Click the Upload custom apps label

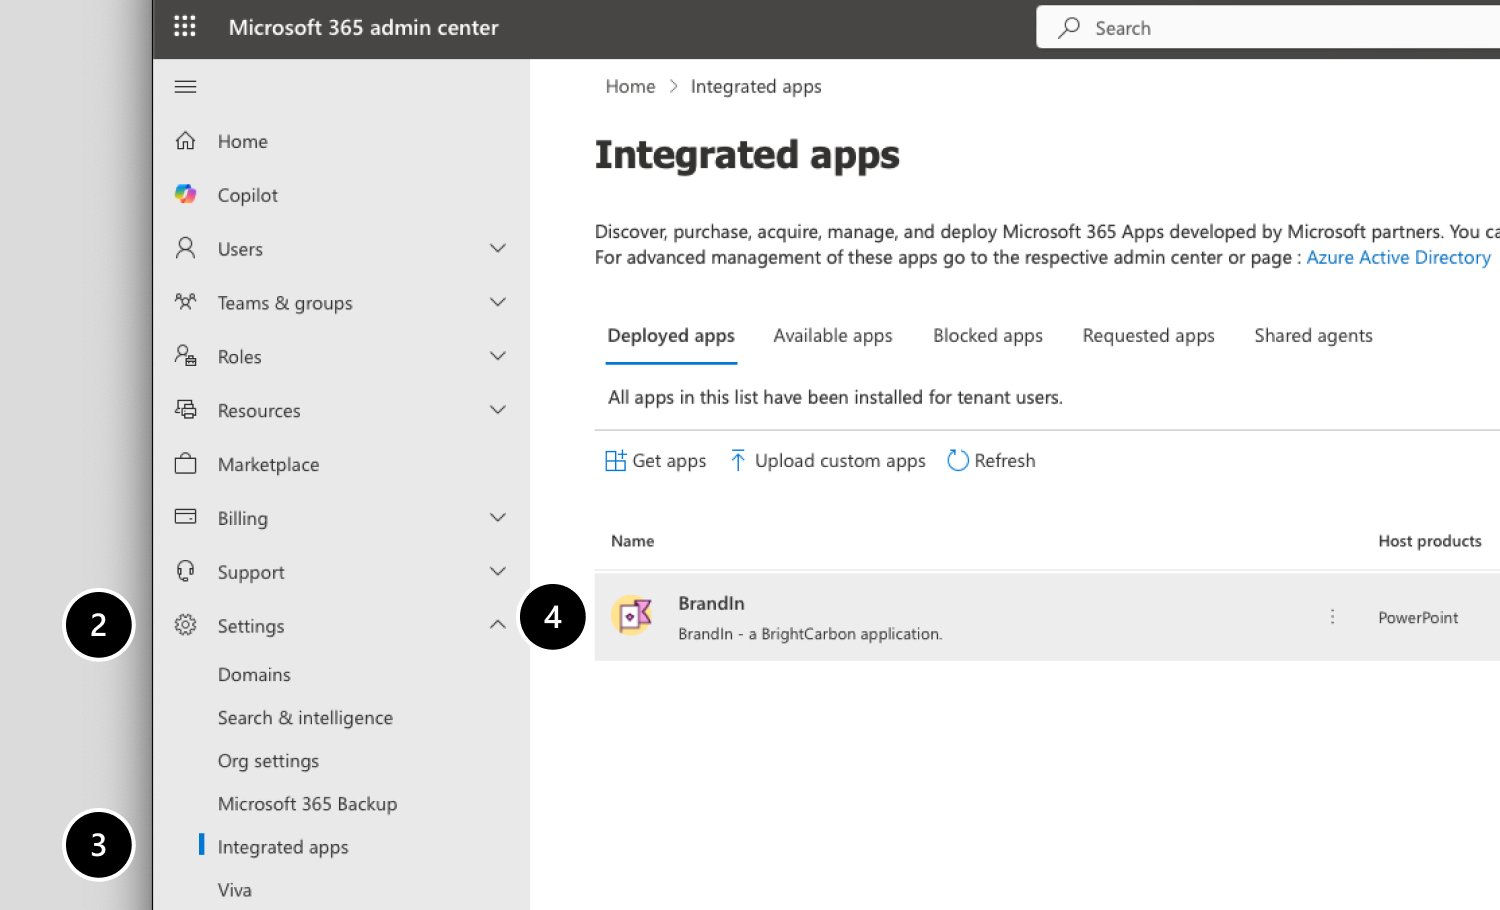pos(840,461)
